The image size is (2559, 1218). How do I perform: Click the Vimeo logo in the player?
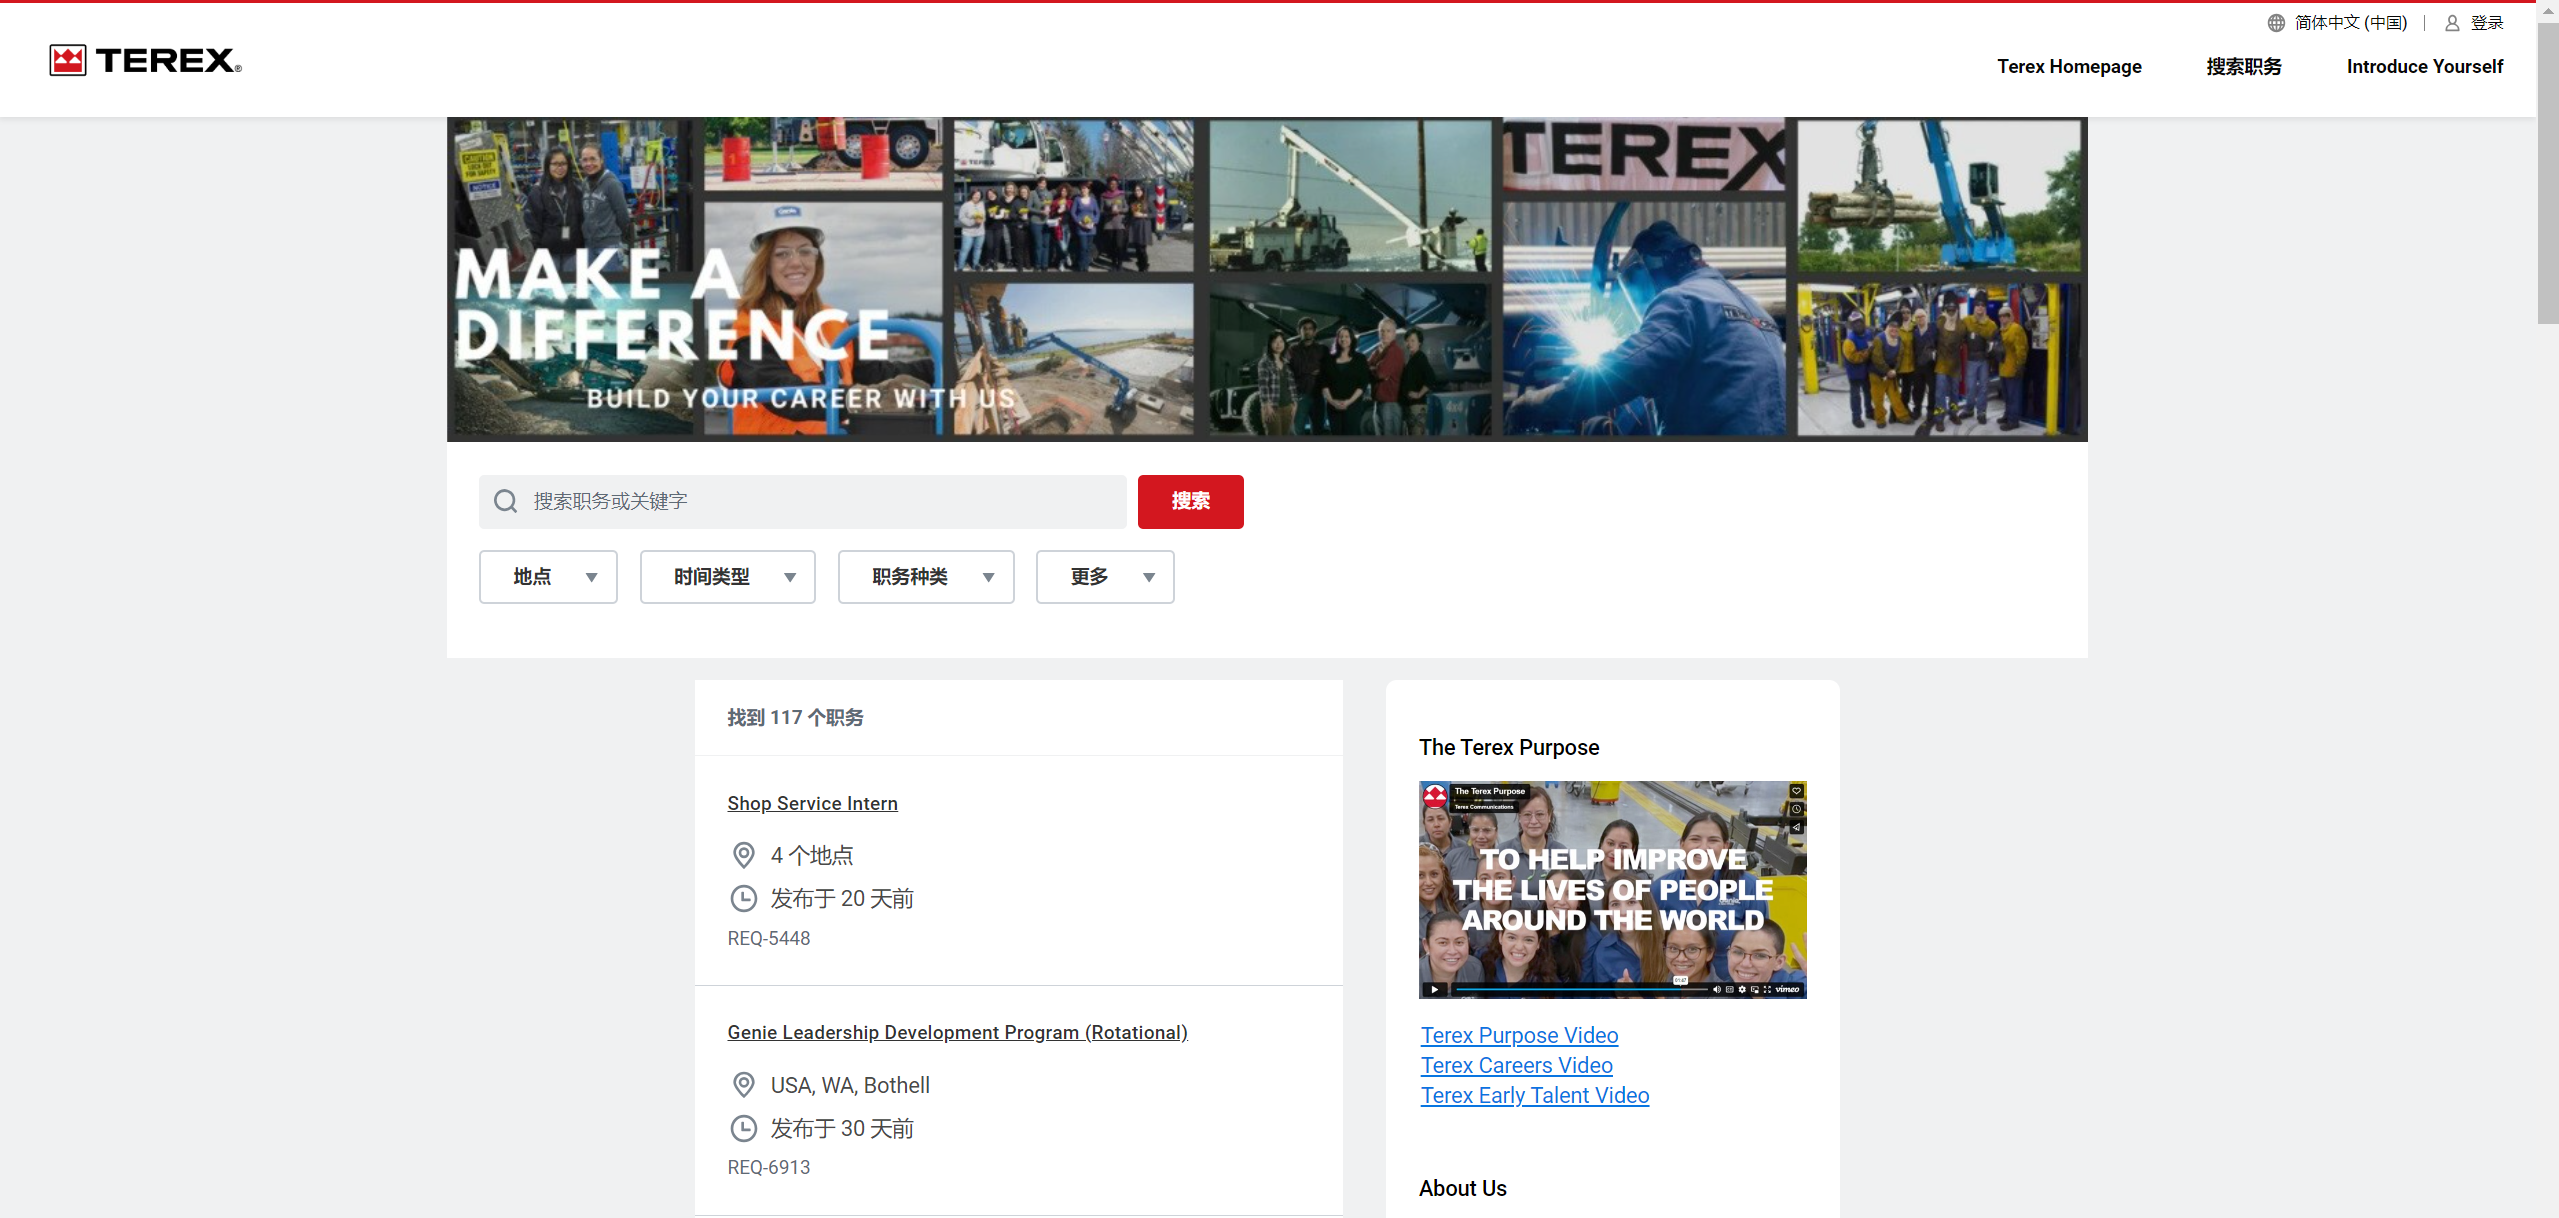point(1788,989)
